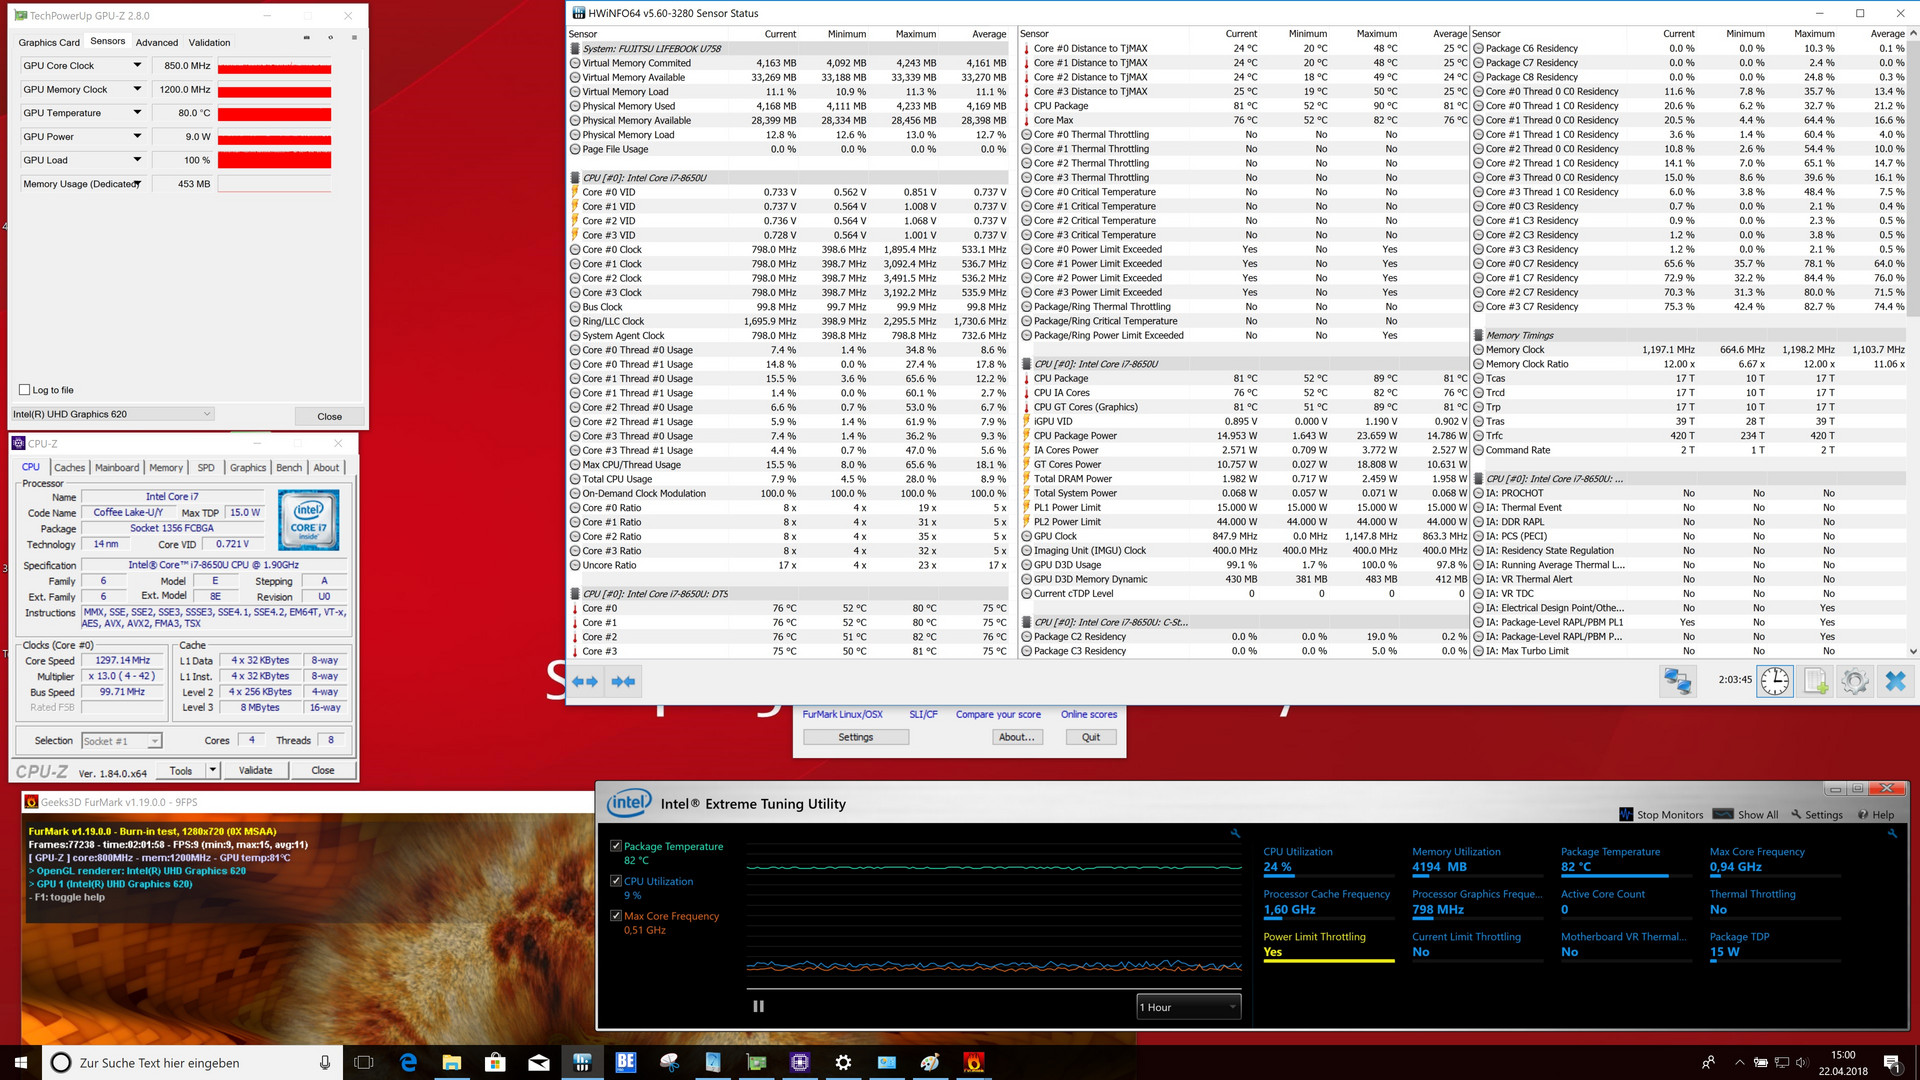Open CPU-Z SPD tab

206,467
